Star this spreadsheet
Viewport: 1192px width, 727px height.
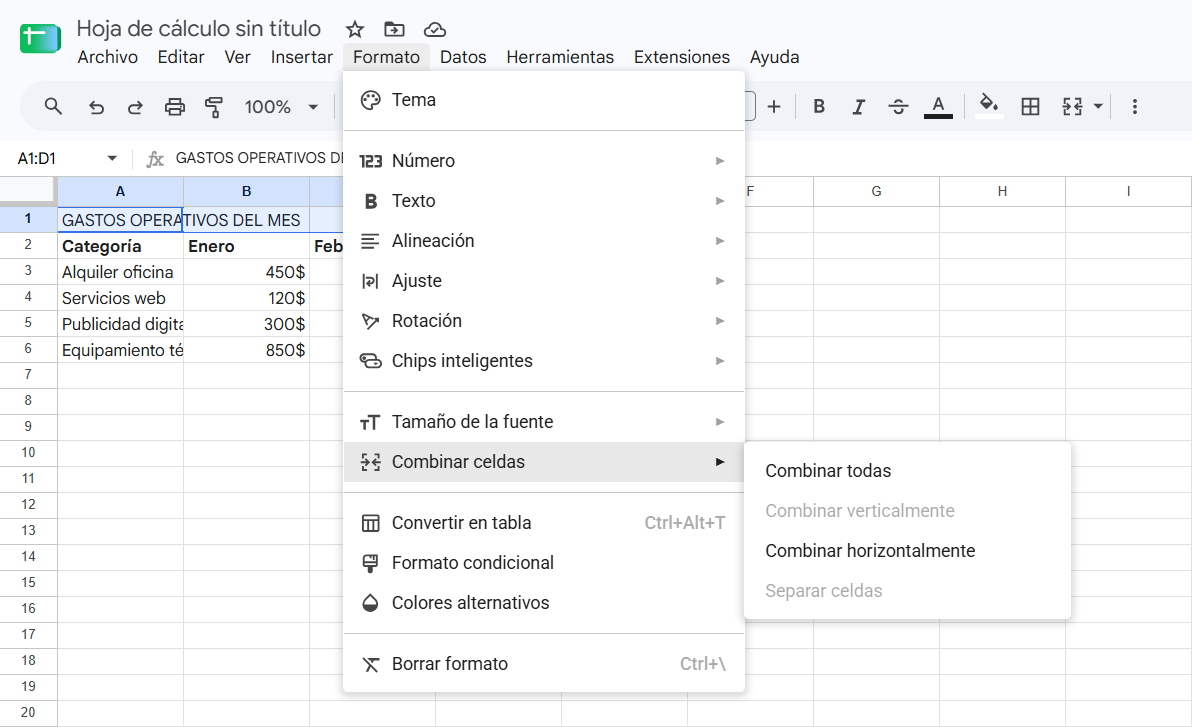[x=354, y=30]
